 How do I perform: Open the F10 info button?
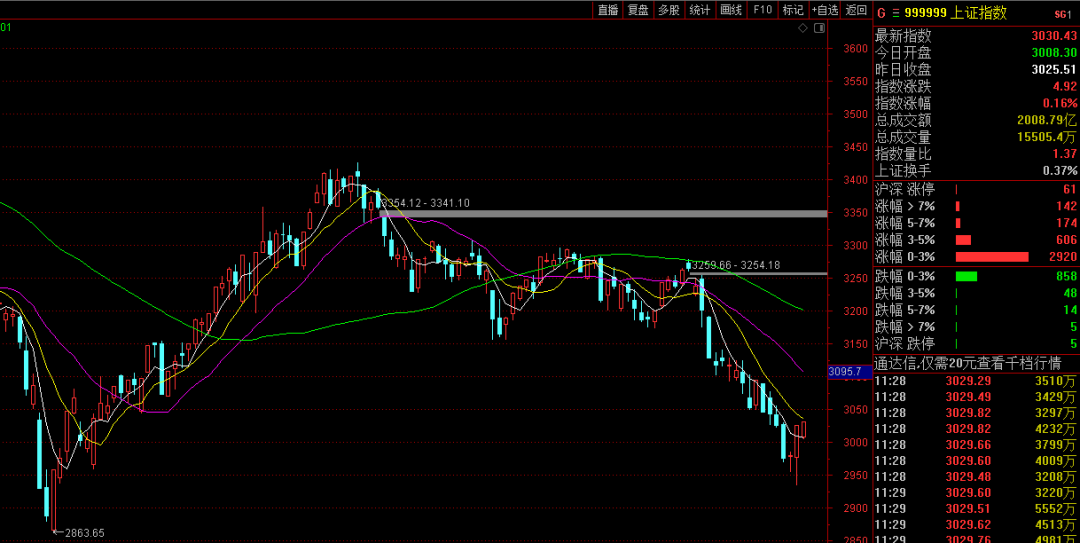click(762, 10)
